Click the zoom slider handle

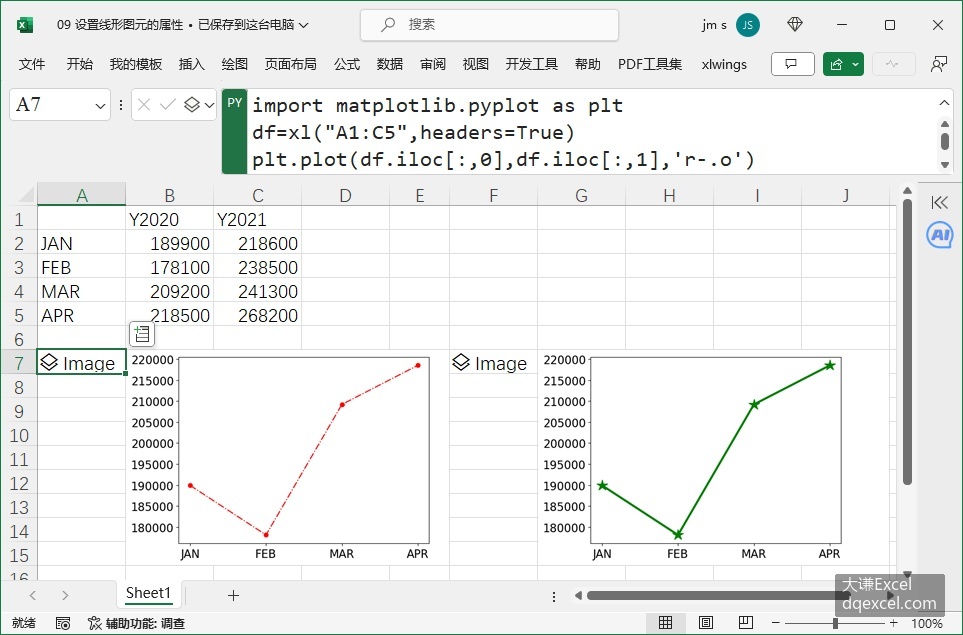point(835,623)
